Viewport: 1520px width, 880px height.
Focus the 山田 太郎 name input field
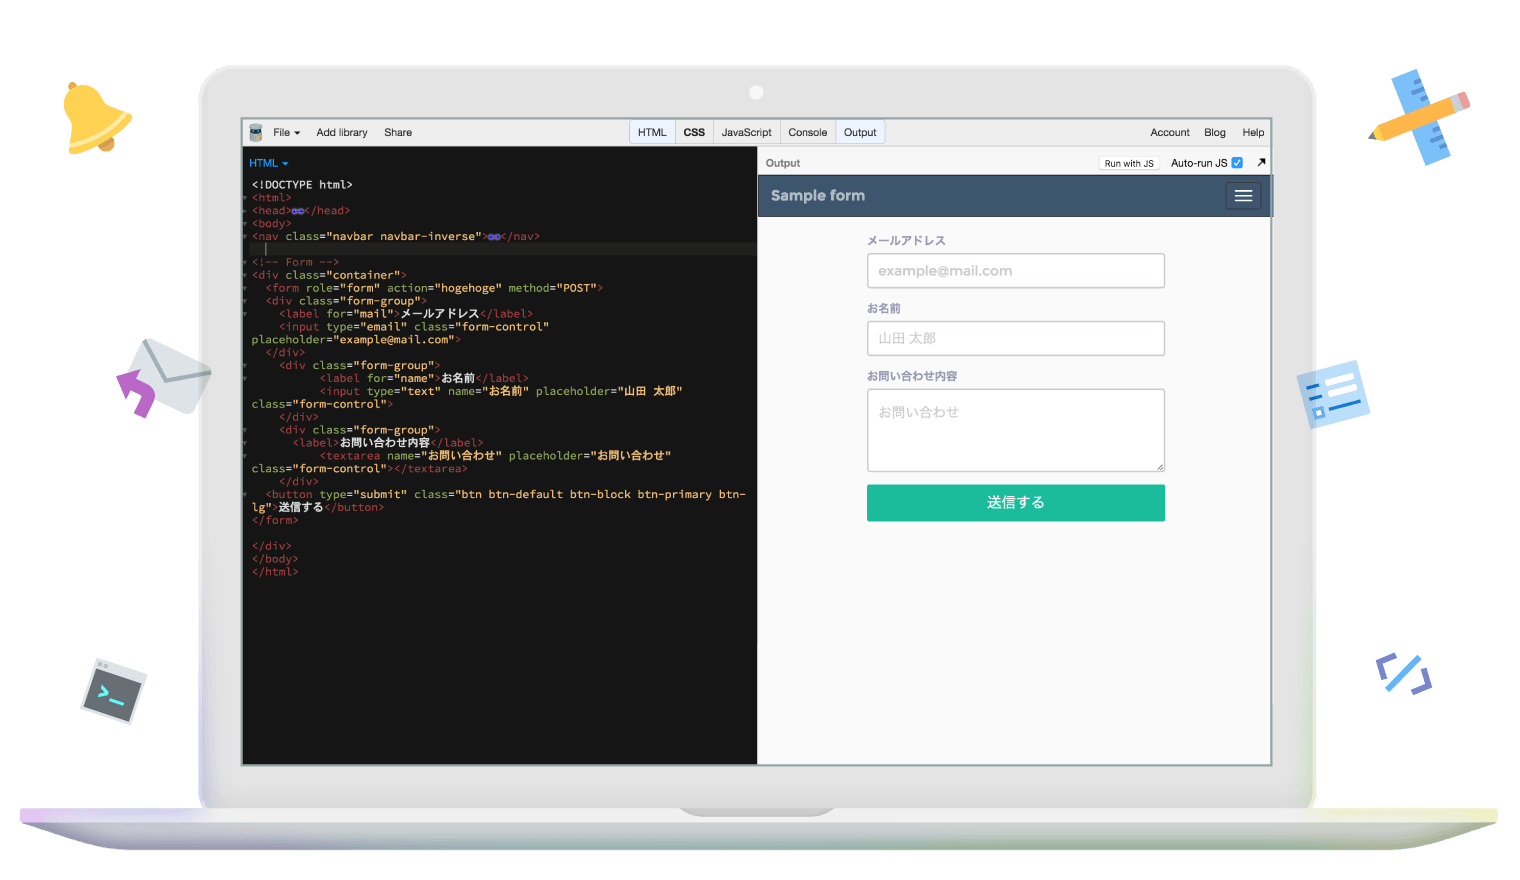click(x=1016, y=338)
